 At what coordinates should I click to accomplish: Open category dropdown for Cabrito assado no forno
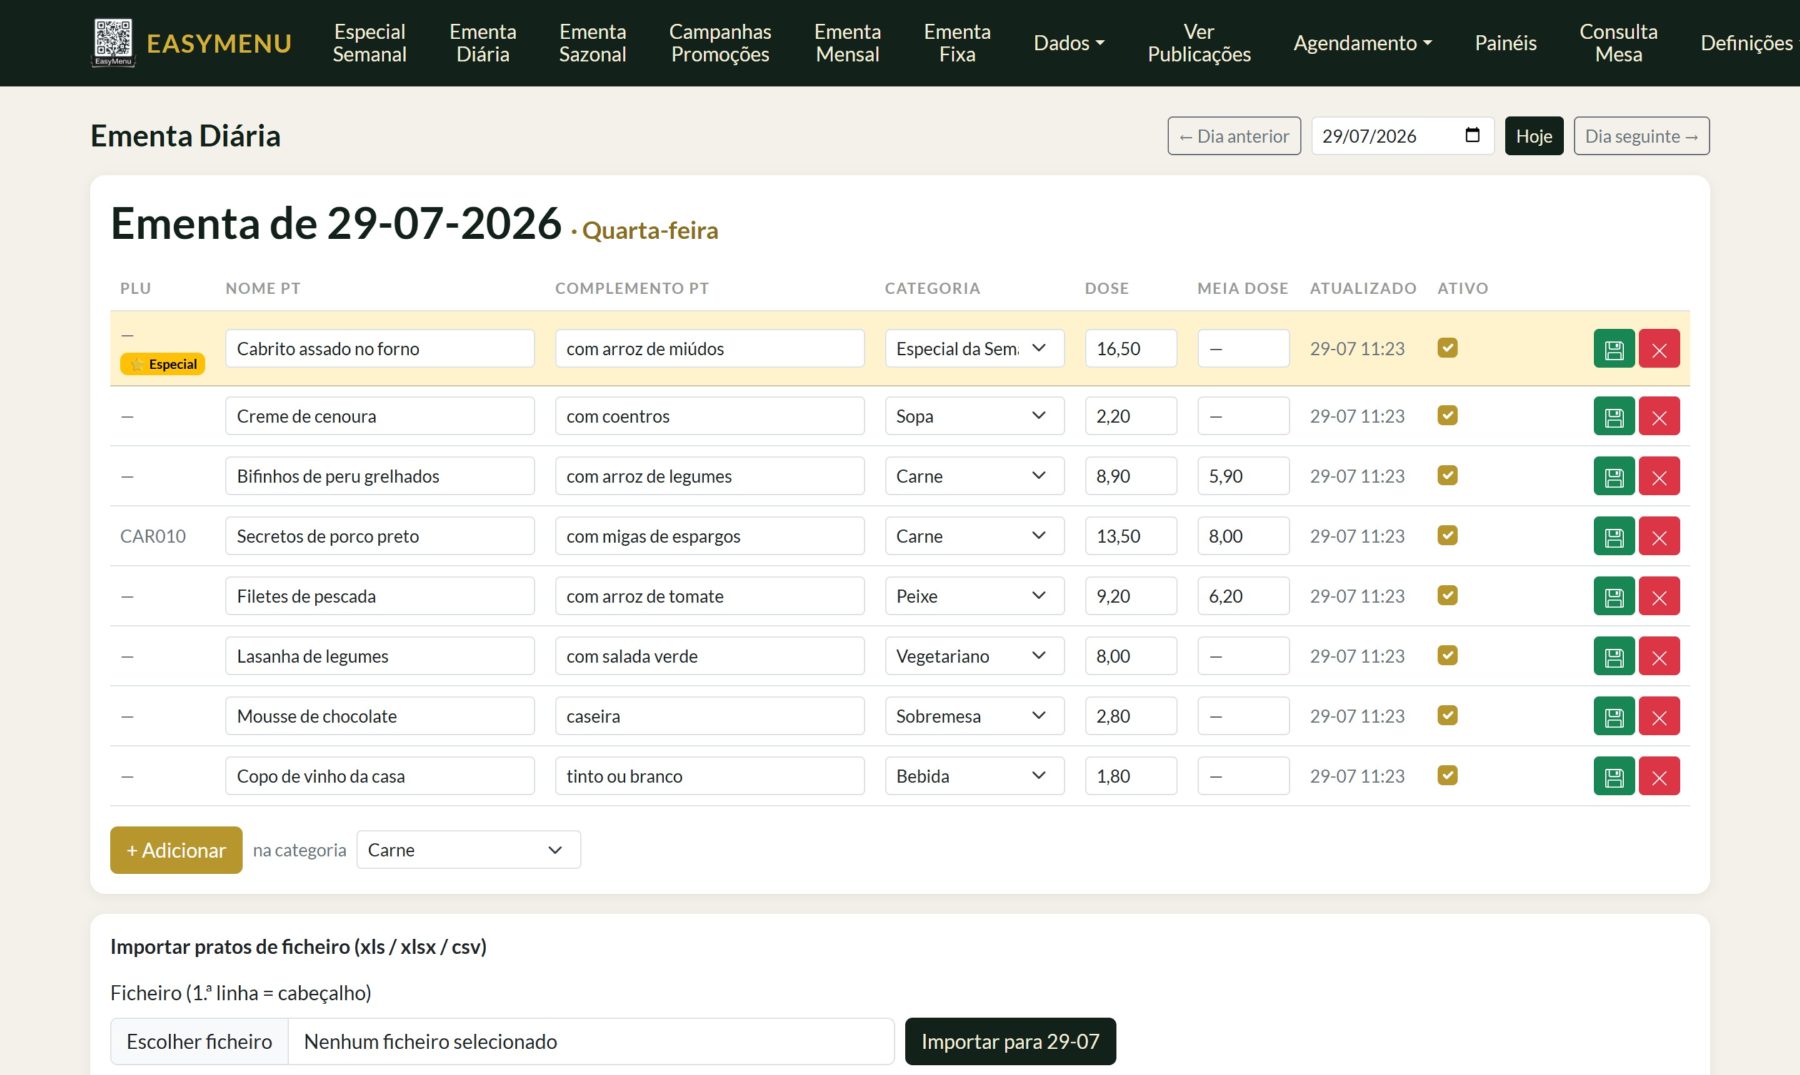pos(974,348)
